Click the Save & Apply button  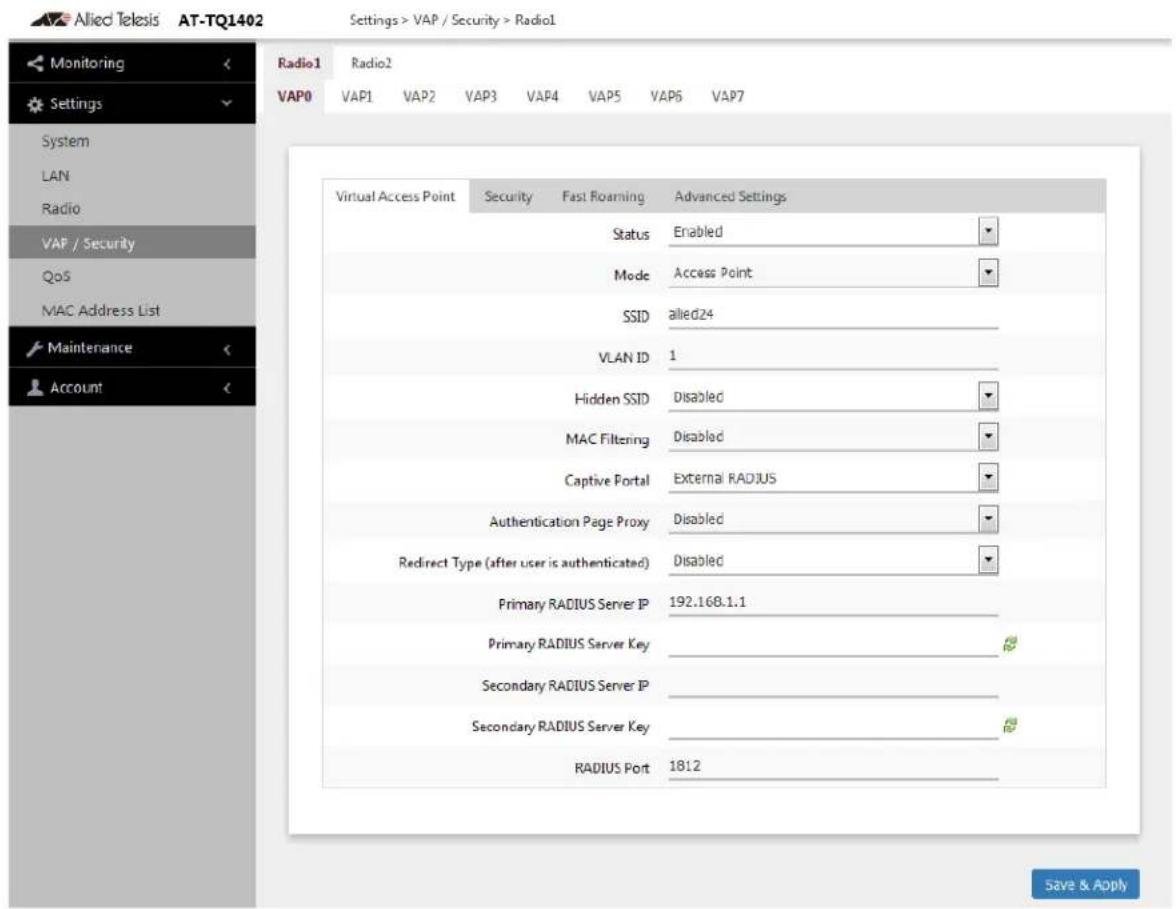1085,884
